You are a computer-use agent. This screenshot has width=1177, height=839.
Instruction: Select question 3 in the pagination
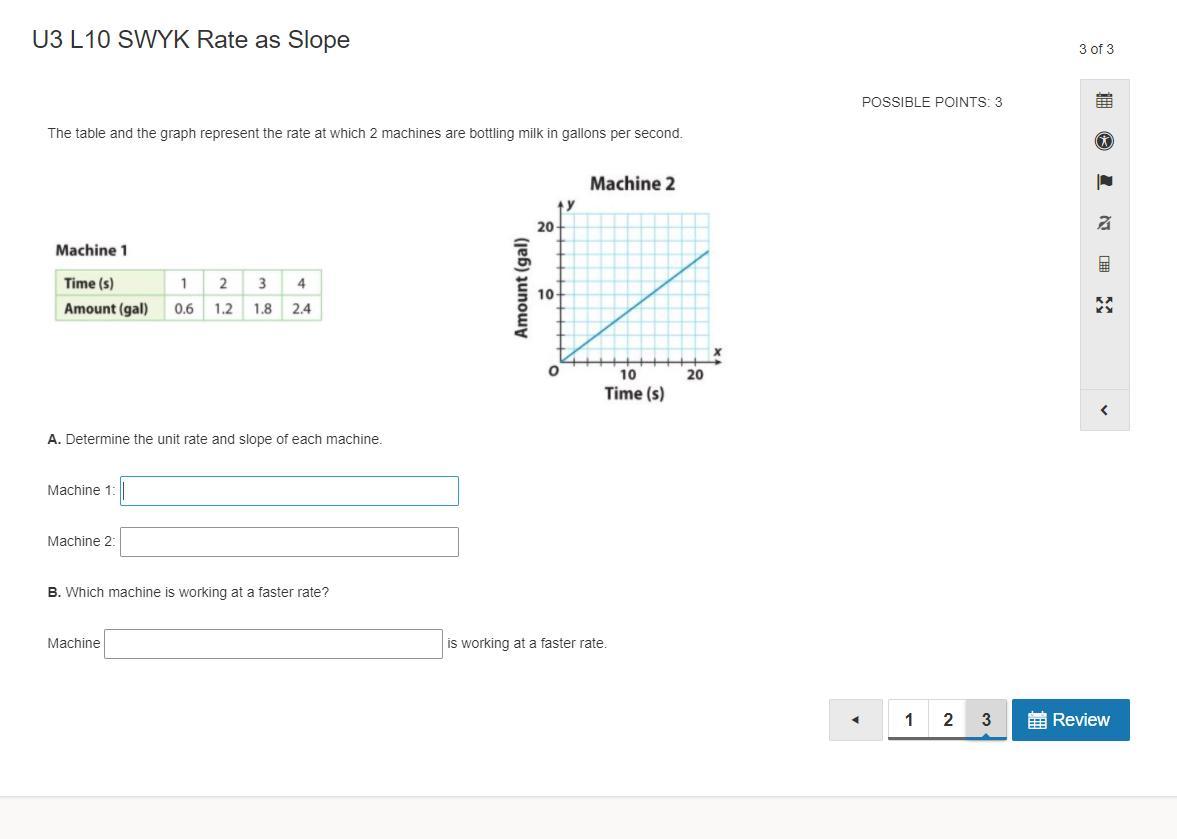point(986,720)
